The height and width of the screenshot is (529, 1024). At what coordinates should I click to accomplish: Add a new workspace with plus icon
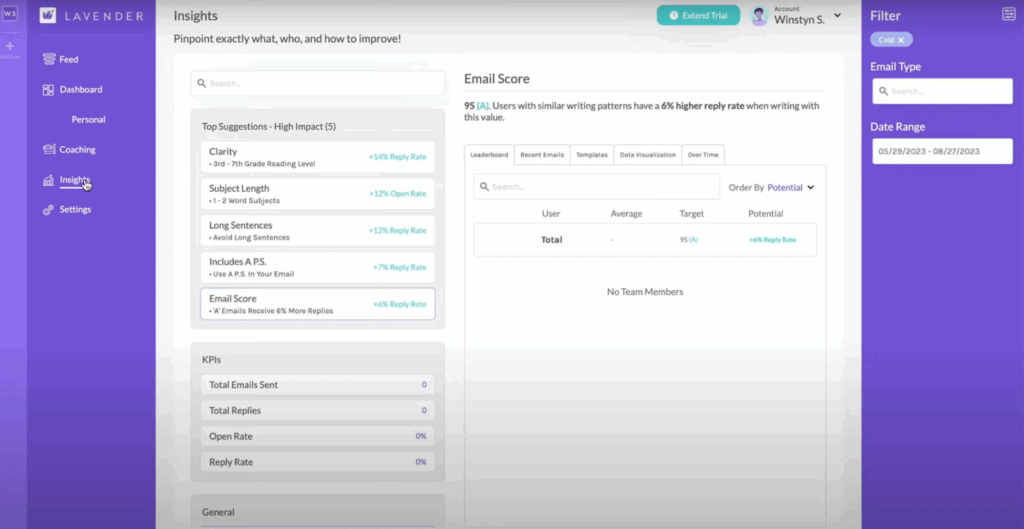point(10,46)
